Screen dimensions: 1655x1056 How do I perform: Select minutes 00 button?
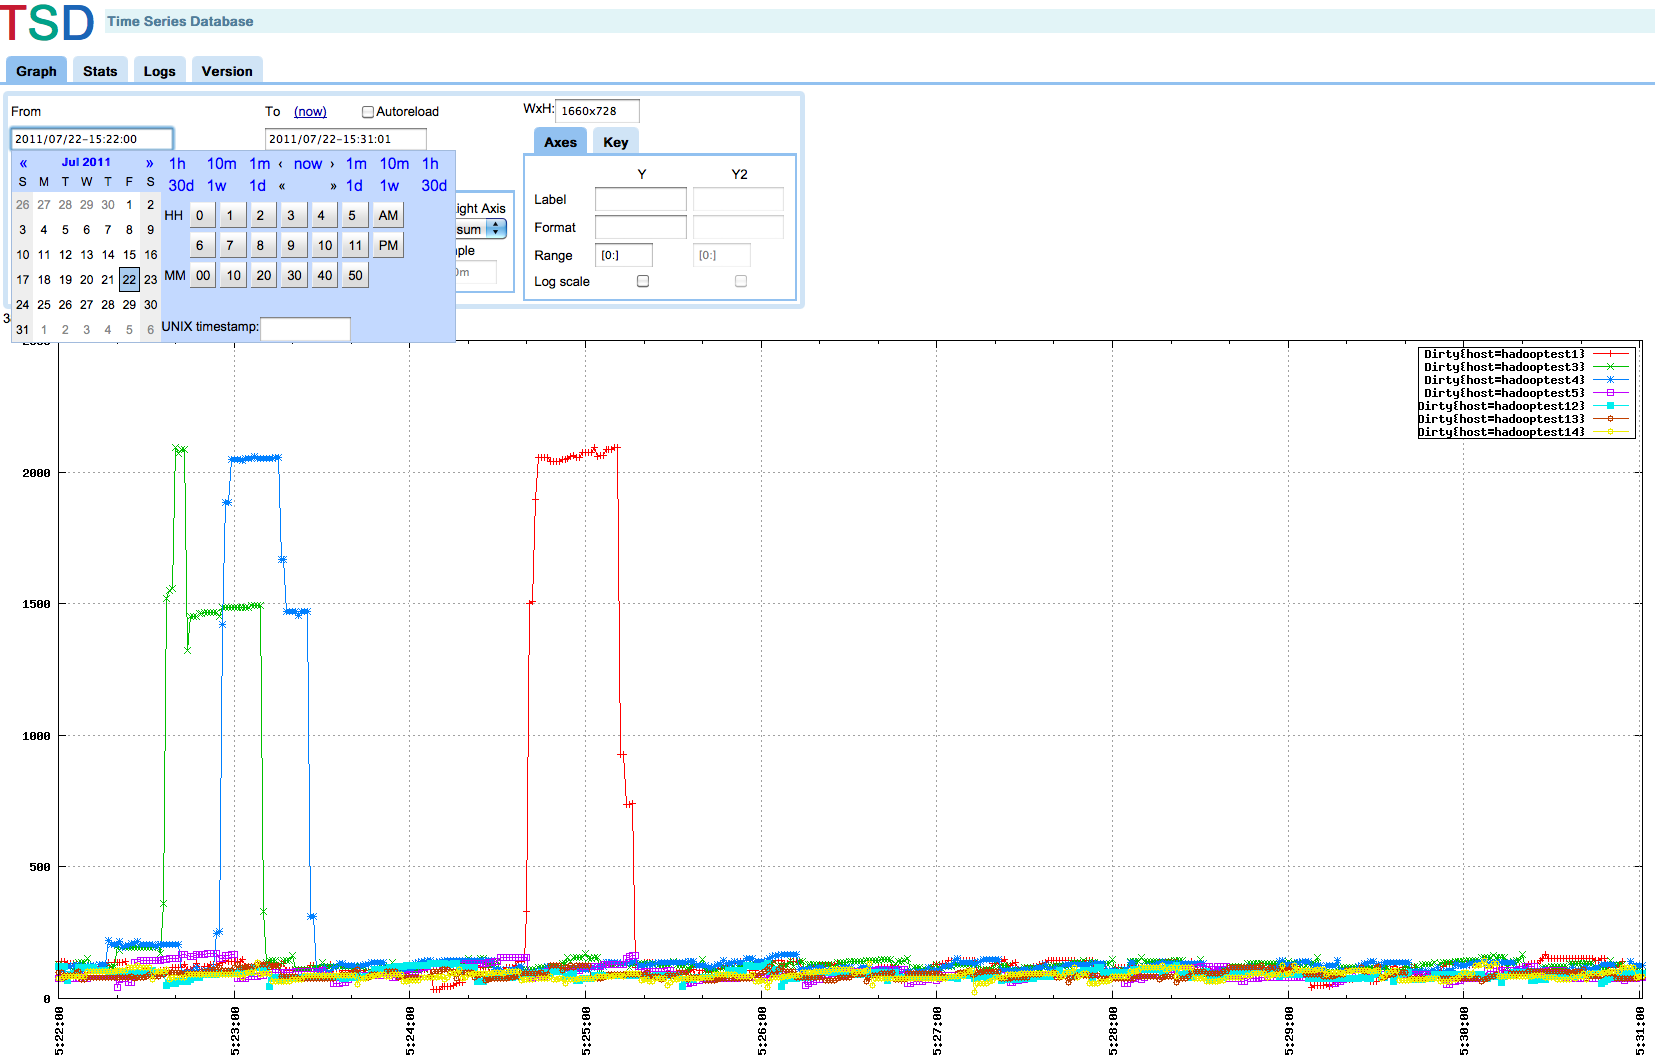click(x=203, y=275)
